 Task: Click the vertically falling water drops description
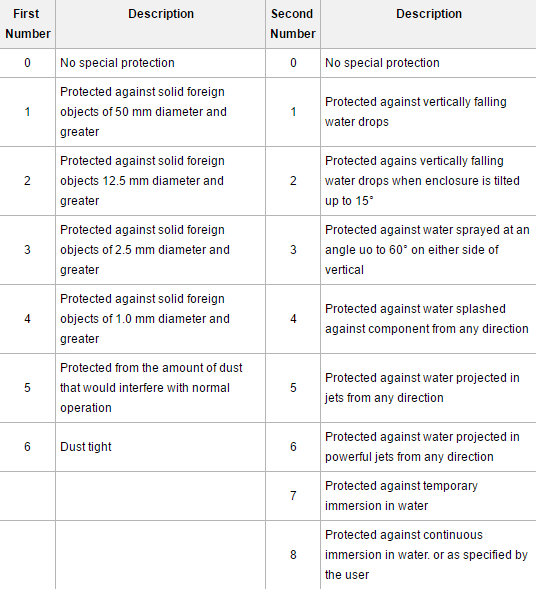coord(416,112)
